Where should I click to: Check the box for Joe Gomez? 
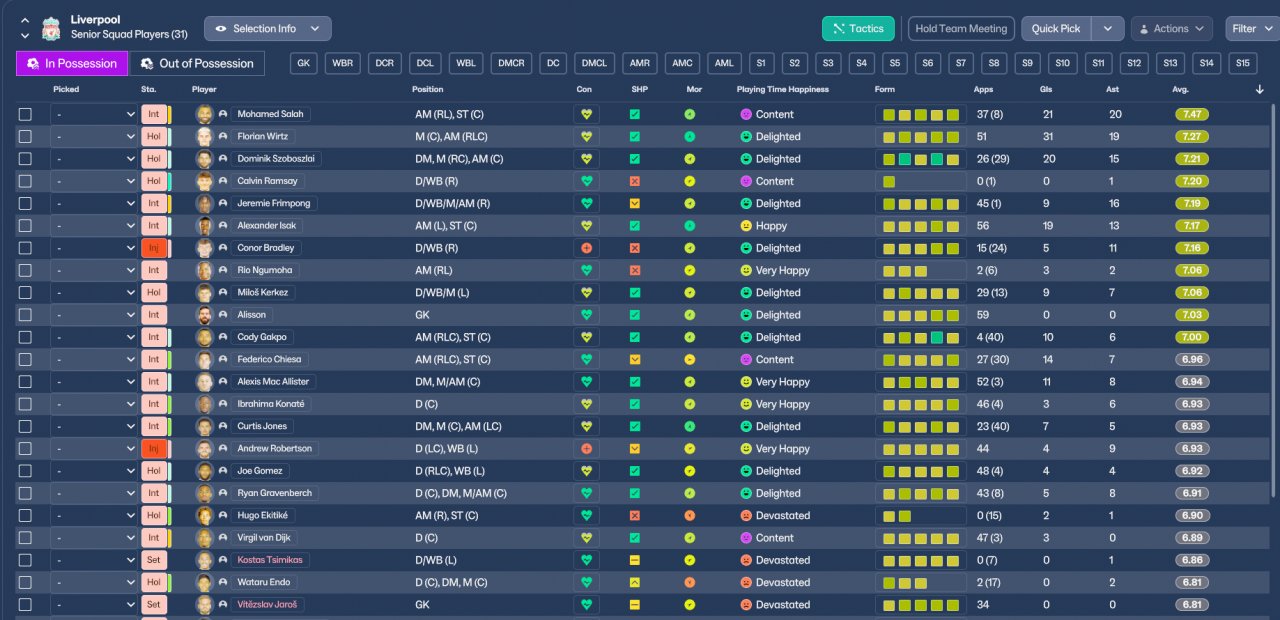(25, 471)
